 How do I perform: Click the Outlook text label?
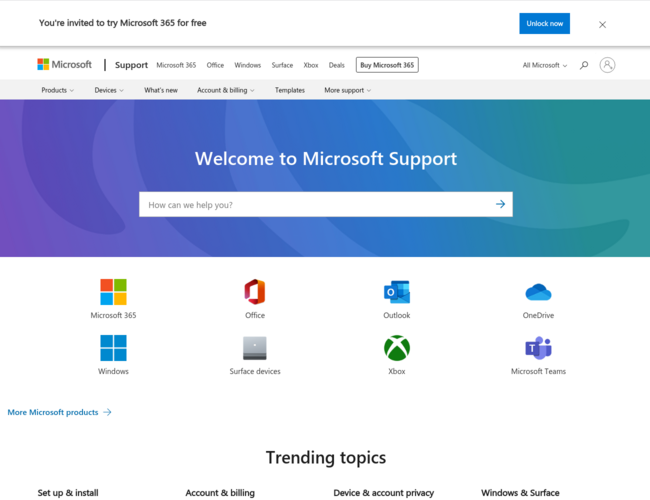[397, 315]
